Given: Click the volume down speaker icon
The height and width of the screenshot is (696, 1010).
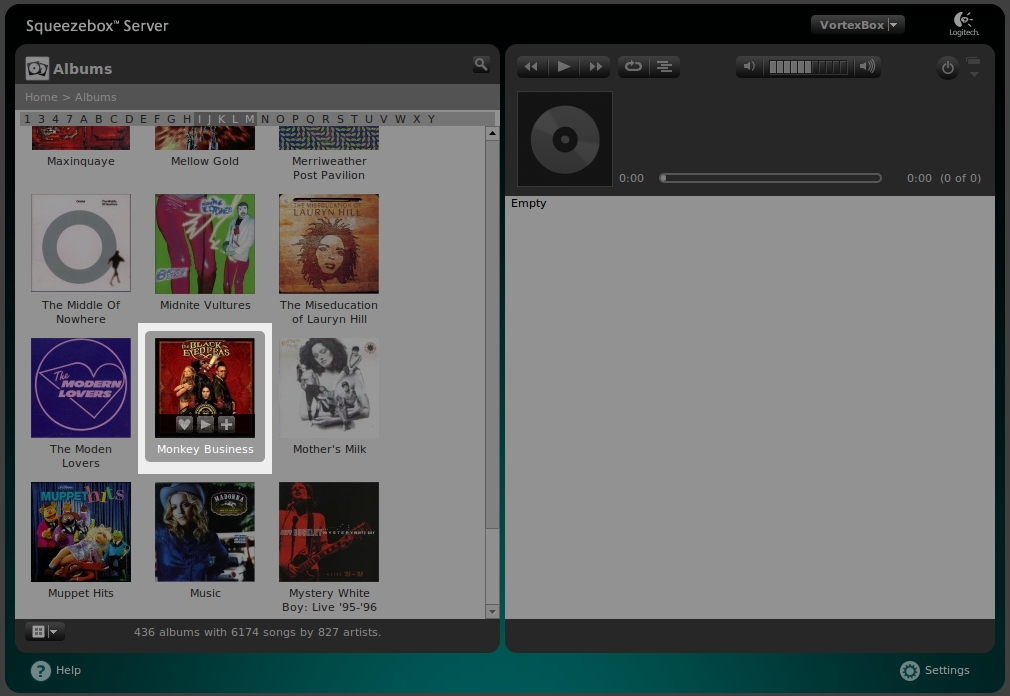Looking at the screenshot, I should (x=749, y=66).
